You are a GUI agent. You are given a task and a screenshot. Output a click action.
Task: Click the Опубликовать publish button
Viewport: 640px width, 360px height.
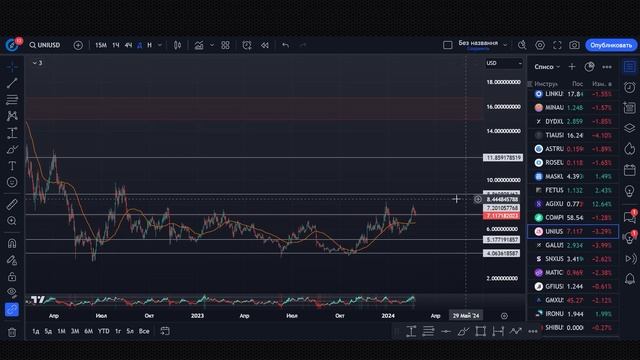pos(611,45)
